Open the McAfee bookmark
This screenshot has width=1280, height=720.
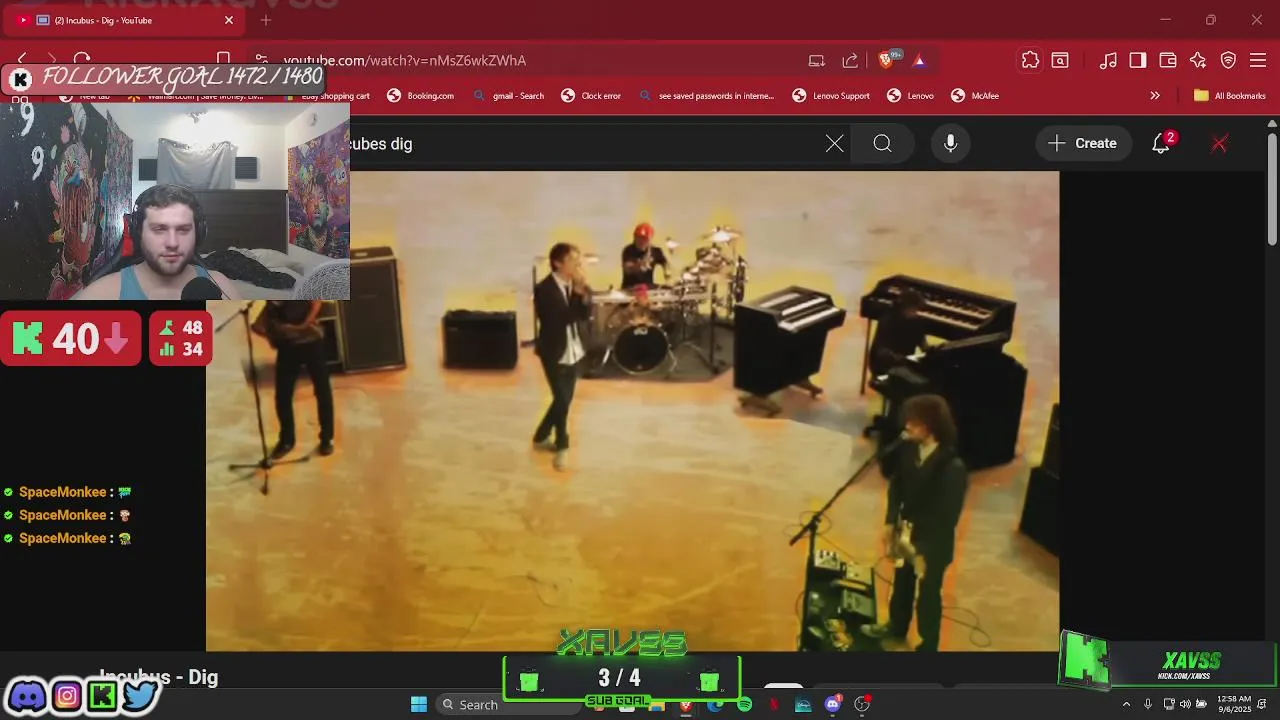[975, 96]
